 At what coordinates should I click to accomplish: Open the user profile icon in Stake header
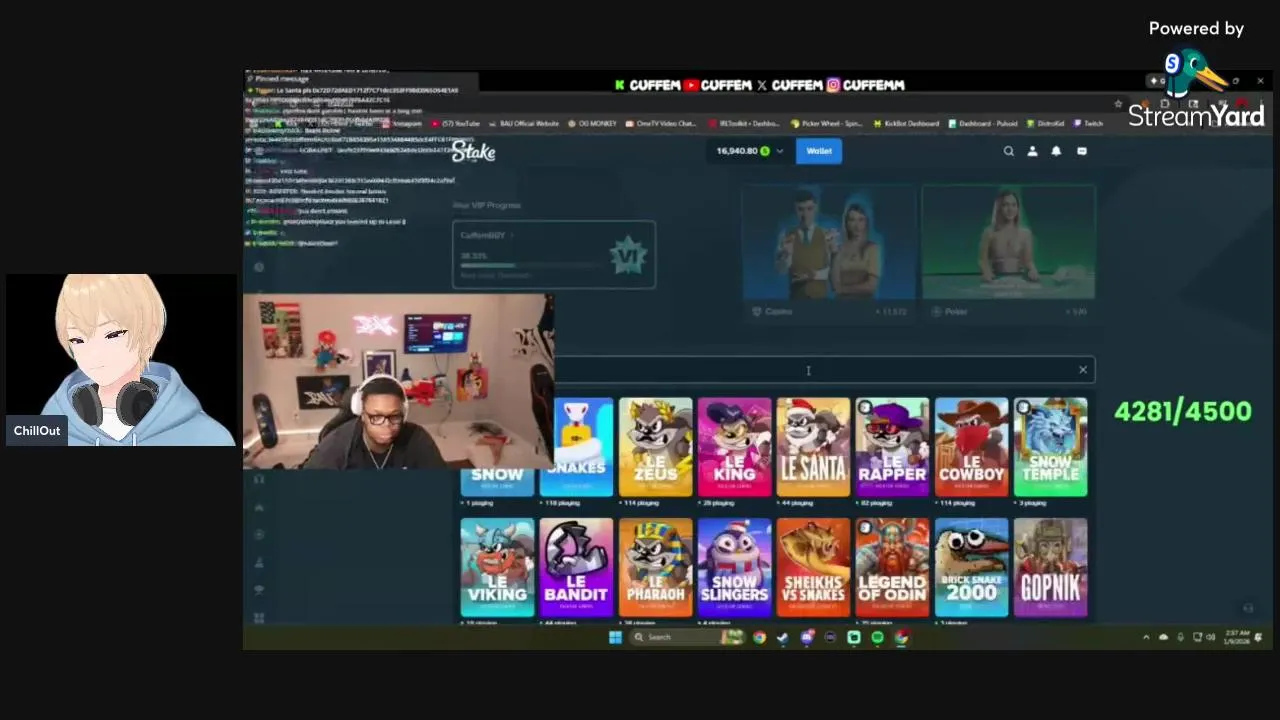(1032, 151)
